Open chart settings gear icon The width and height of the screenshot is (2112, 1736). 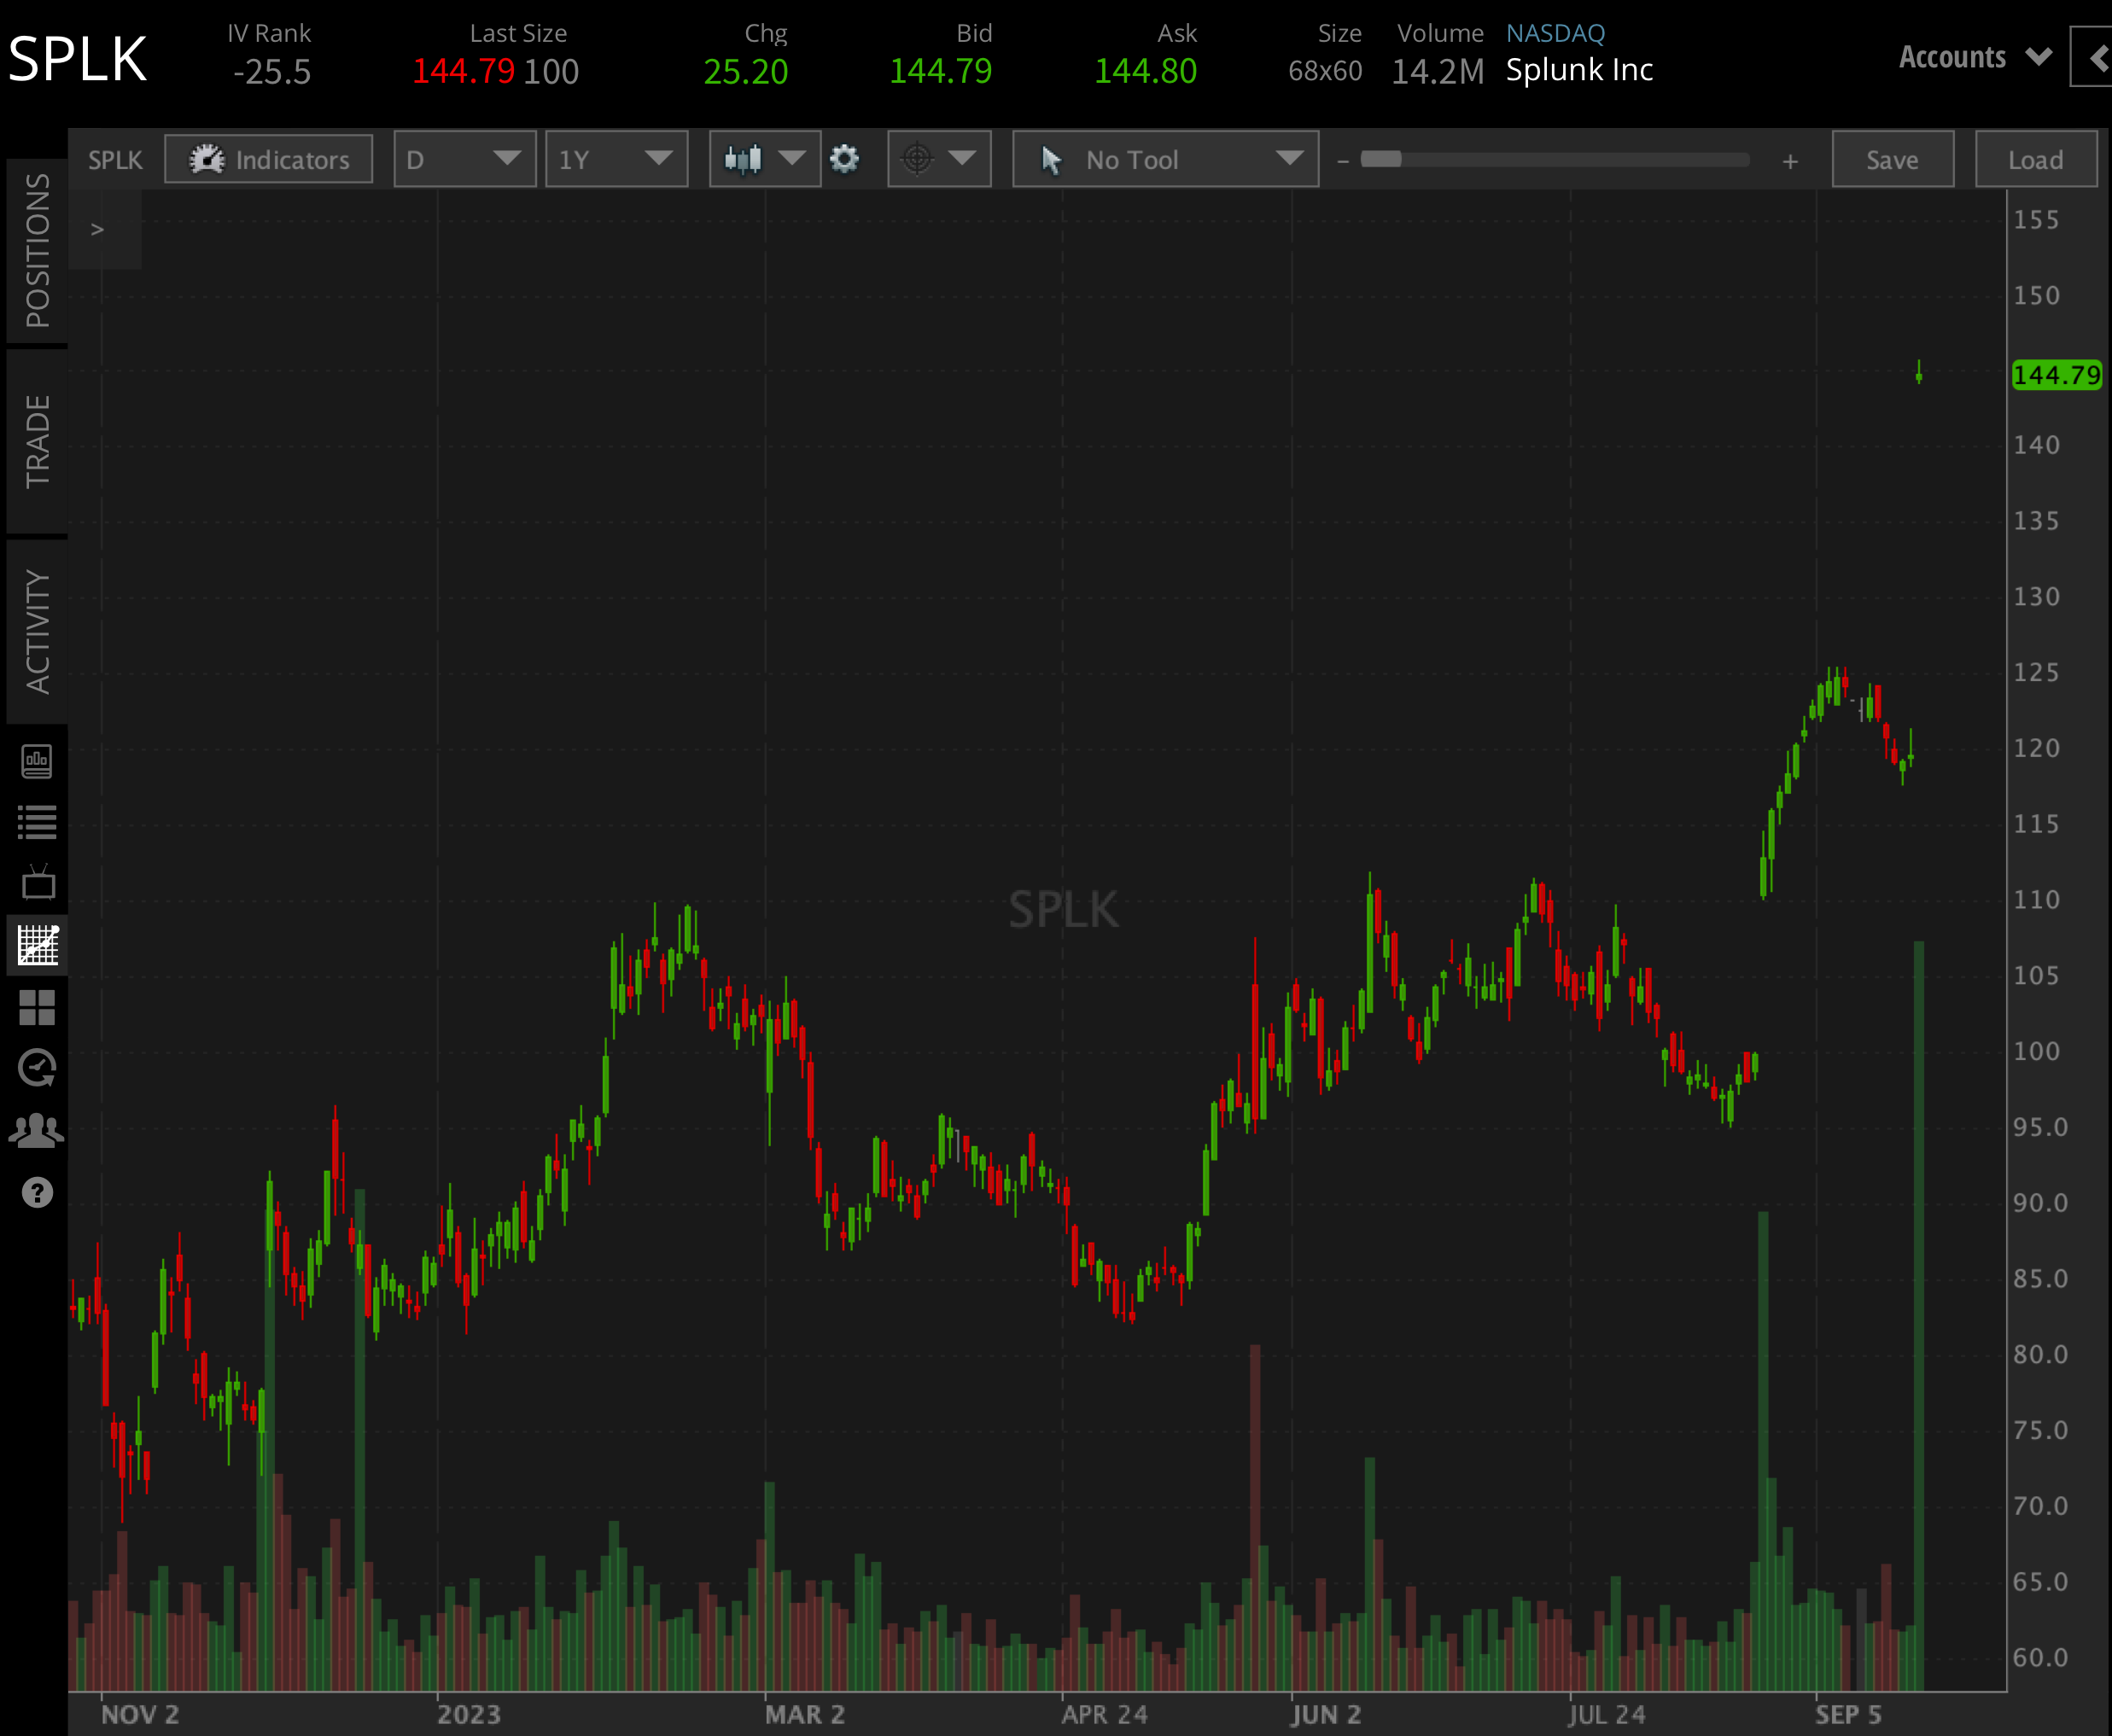844,159
